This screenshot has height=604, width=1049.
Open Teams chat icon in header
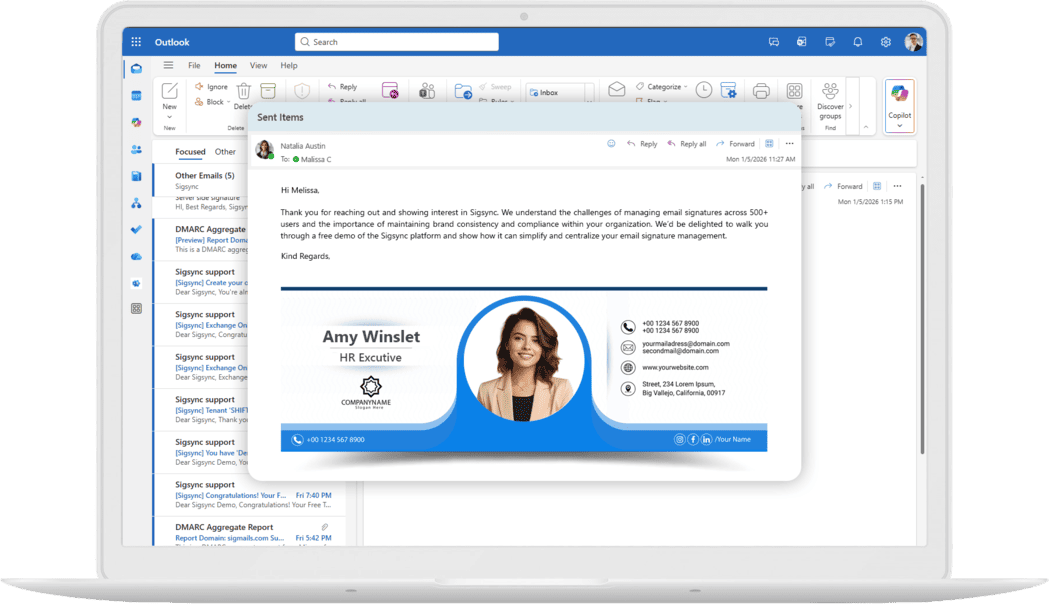774,41
